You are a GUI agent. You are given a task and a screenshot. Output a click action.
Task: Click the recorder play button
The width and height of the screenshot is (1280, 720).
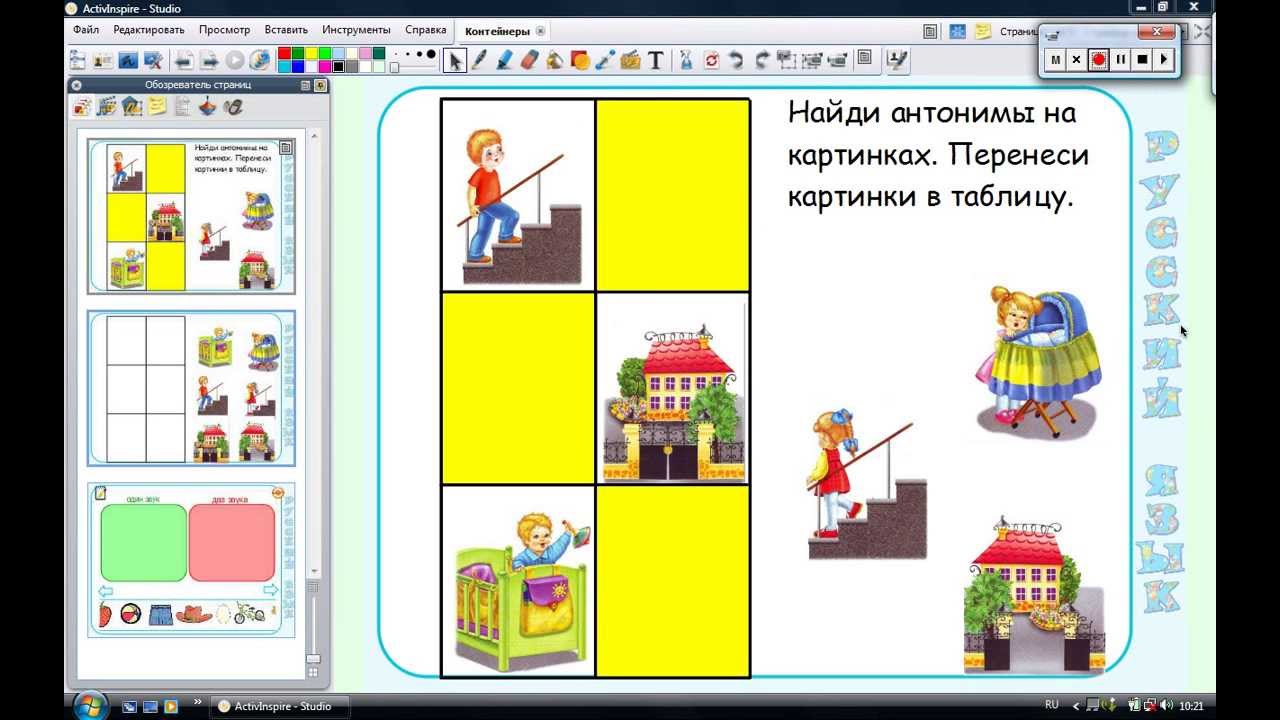pyautogui.click(x=1163, y=59)
